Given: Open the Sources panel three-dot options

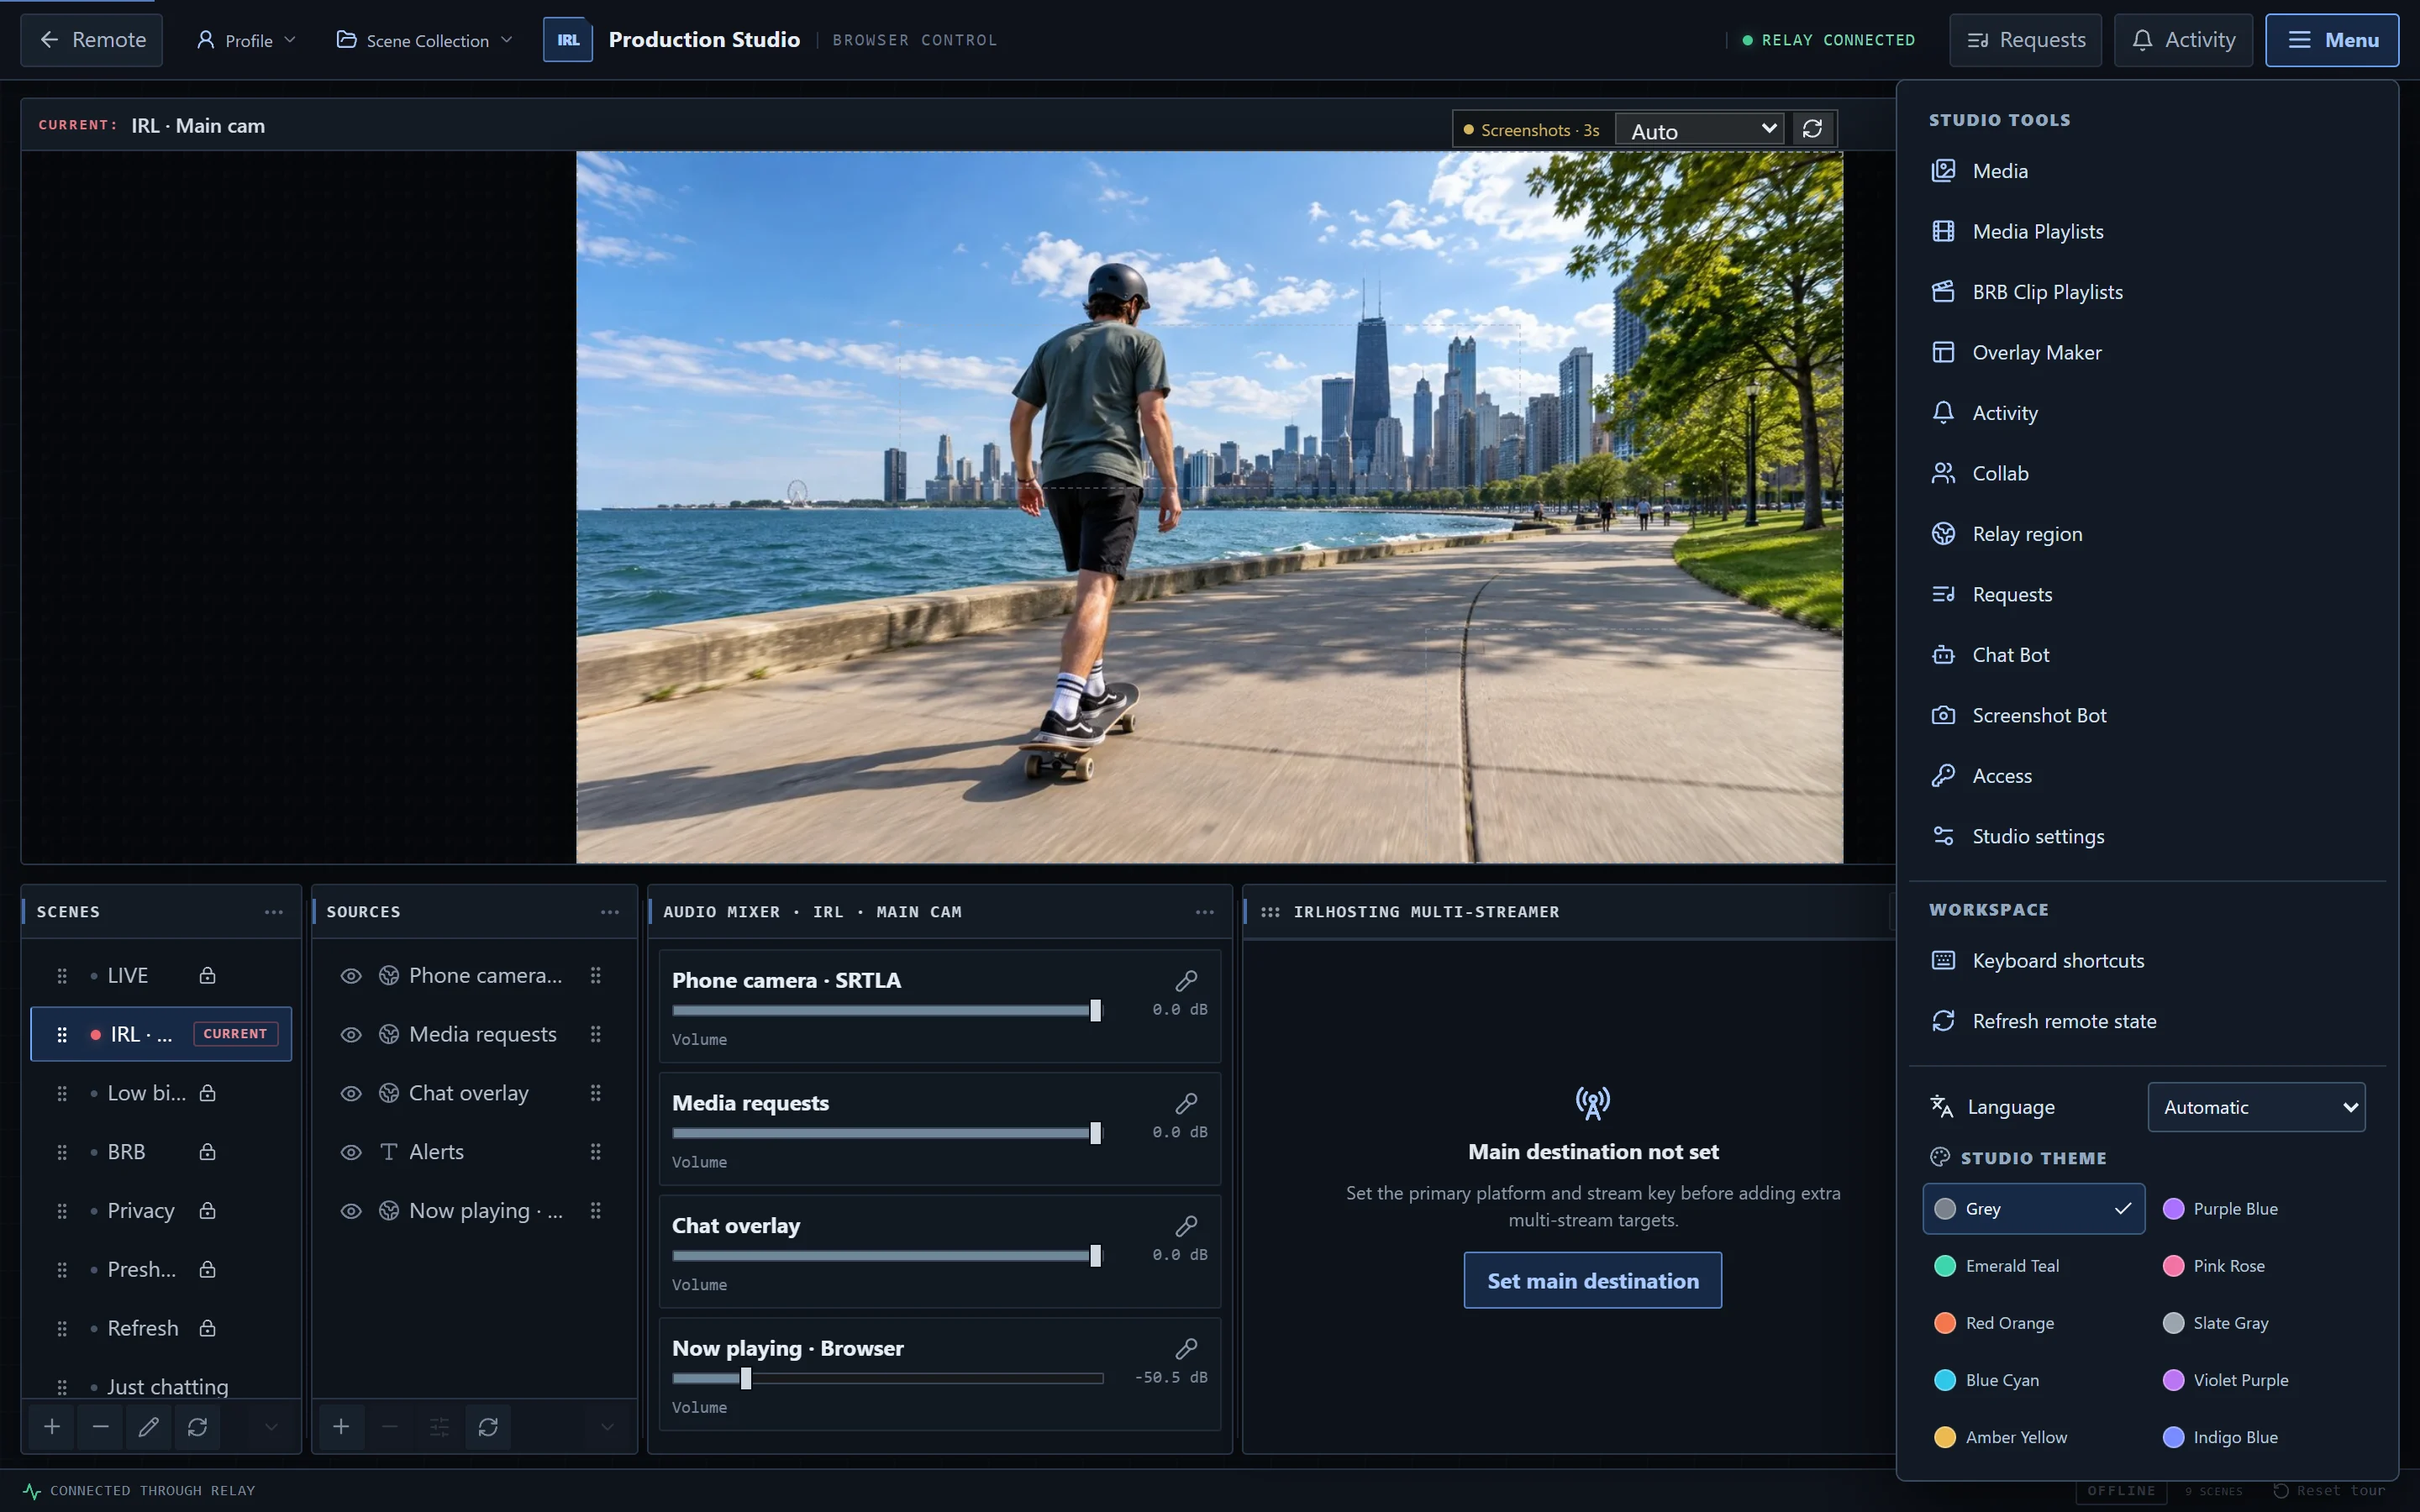Looking at the screenshot, I should (x=610, y=912).
